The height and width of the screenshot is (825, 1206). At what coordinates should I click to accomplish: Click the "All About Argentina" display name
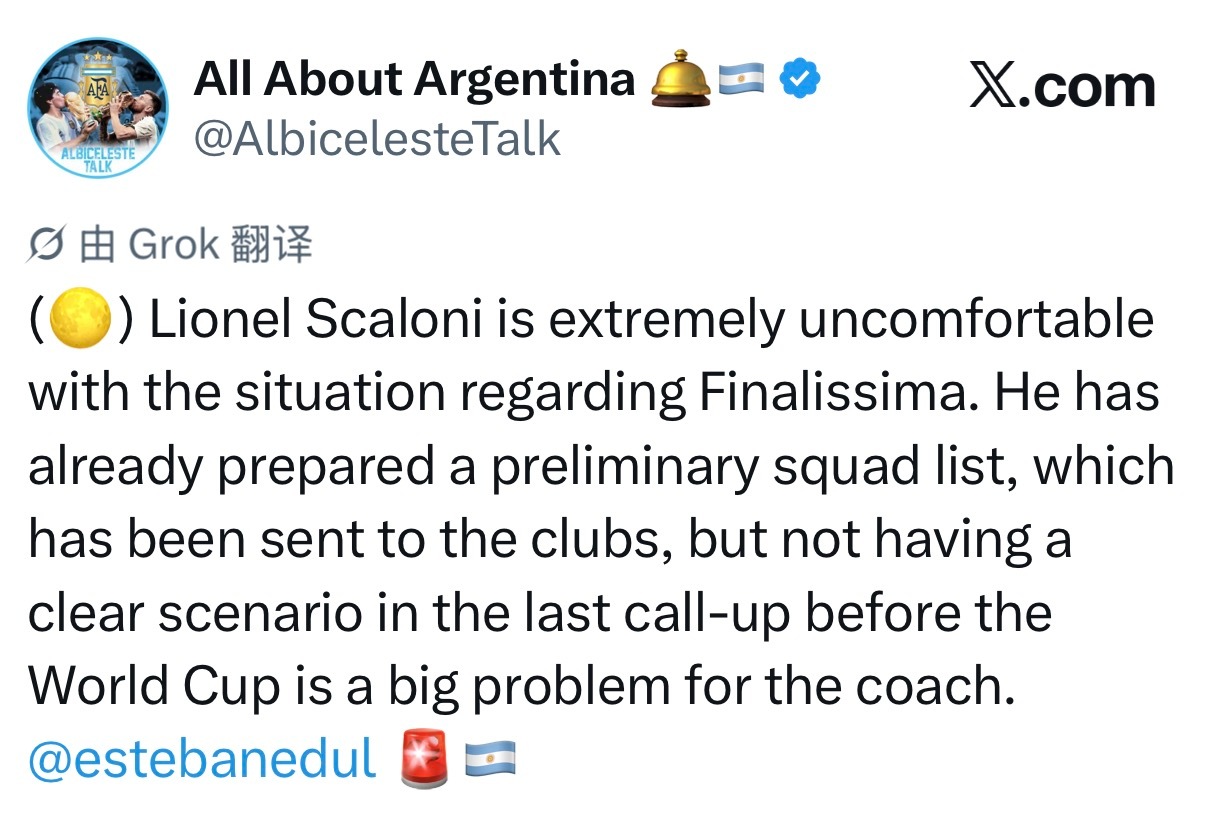pos(414,79)
